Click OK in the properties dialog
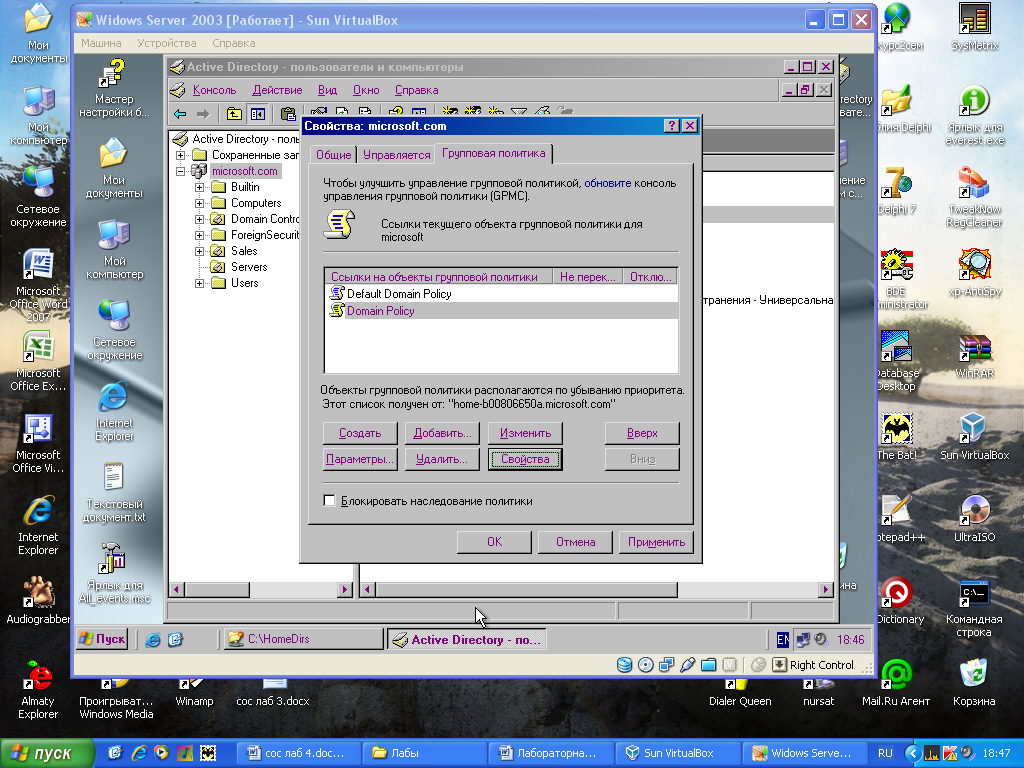This screenshot has width=1024, height=768. coord(494,542)
